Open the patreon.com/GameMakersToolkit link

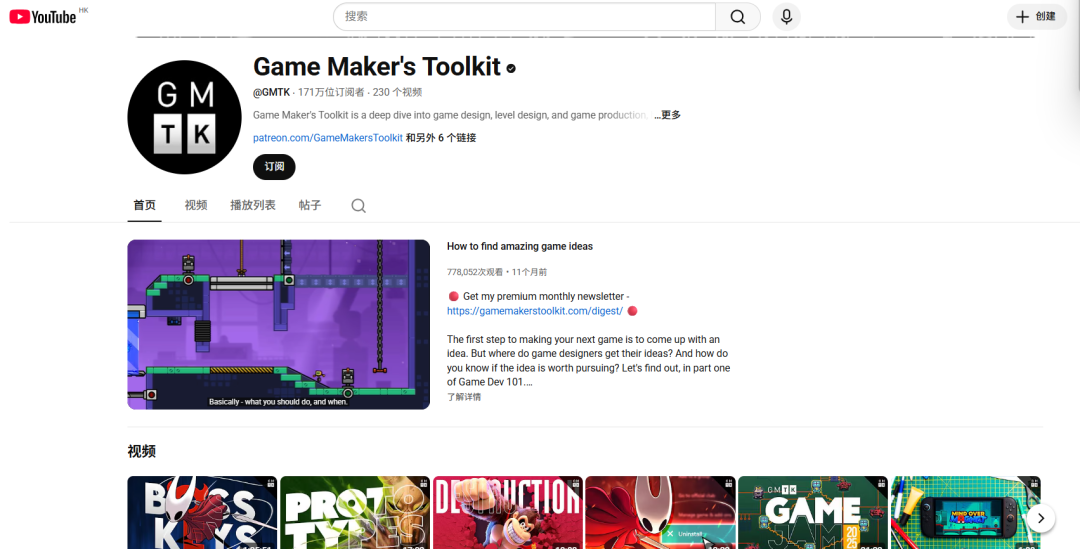pyautogui.click(x=328, y=138)
